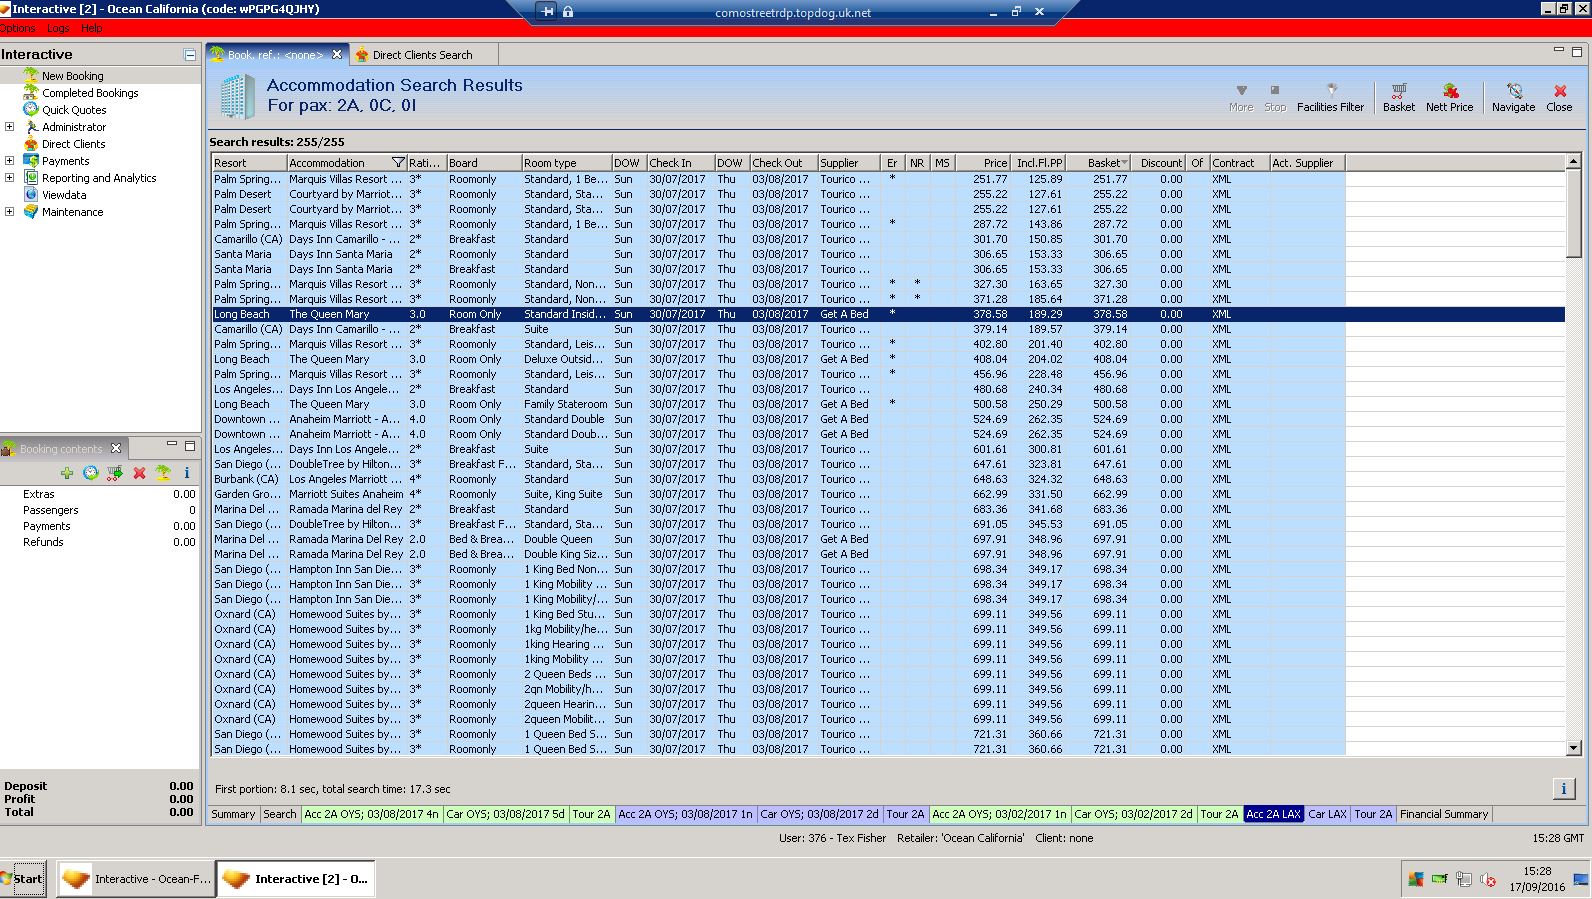Click the Interactive [2] taskbar button
The height and width of the screenshot is (899, 1592).
coord(296,879)
